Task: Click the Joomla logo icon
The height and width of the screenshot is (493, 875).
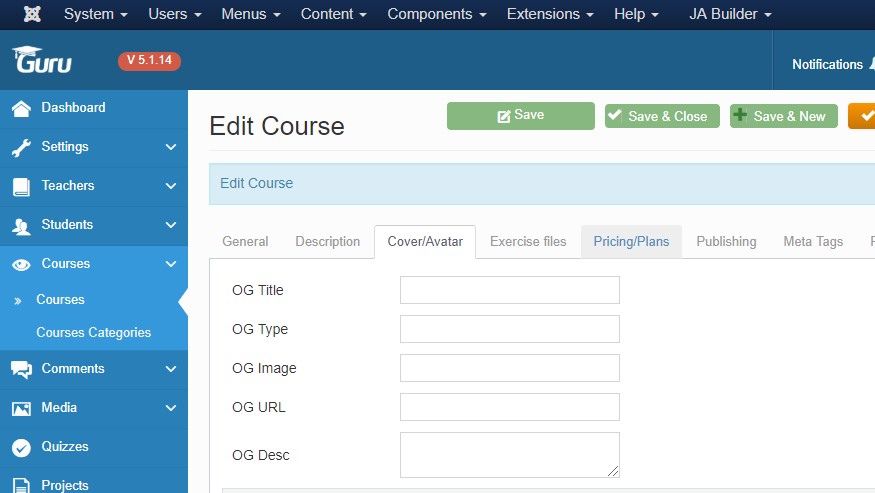Action: (x=31, y=14)
